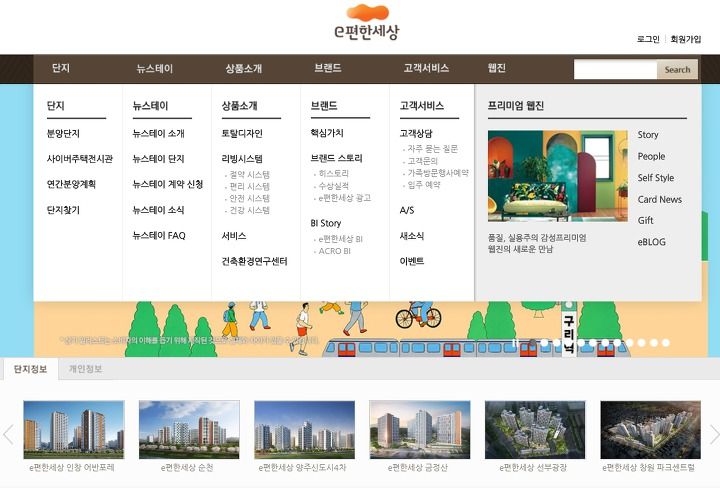Open 웹진 in the main navigation bar

[x=496, y=68]
